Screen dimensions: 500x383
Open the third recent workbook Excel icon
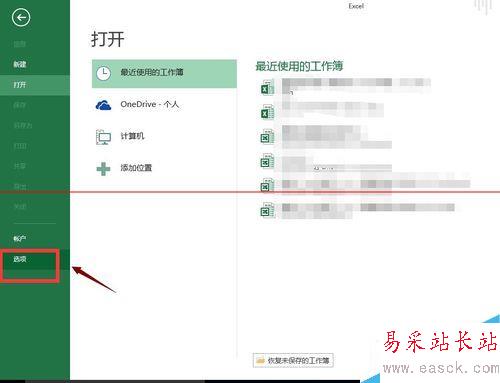(x=267, y=137)
